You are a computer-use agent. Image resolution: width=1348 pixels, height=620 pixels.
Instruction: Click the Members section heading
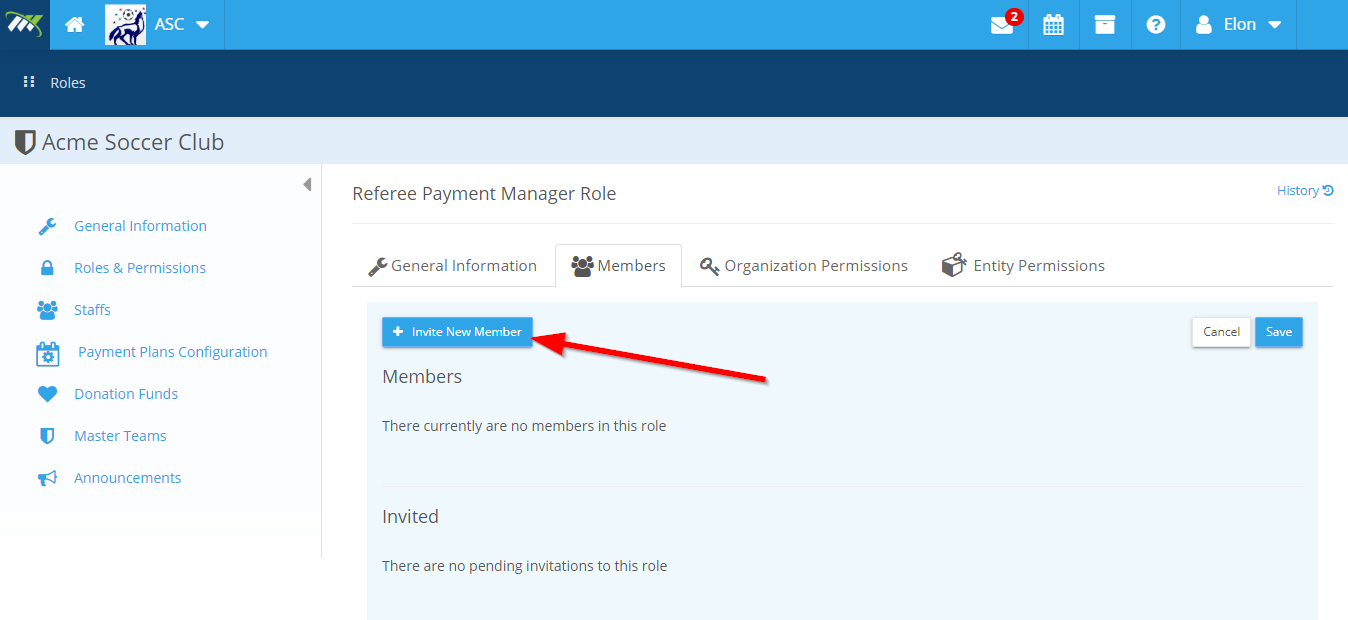[x=422, y=377]
